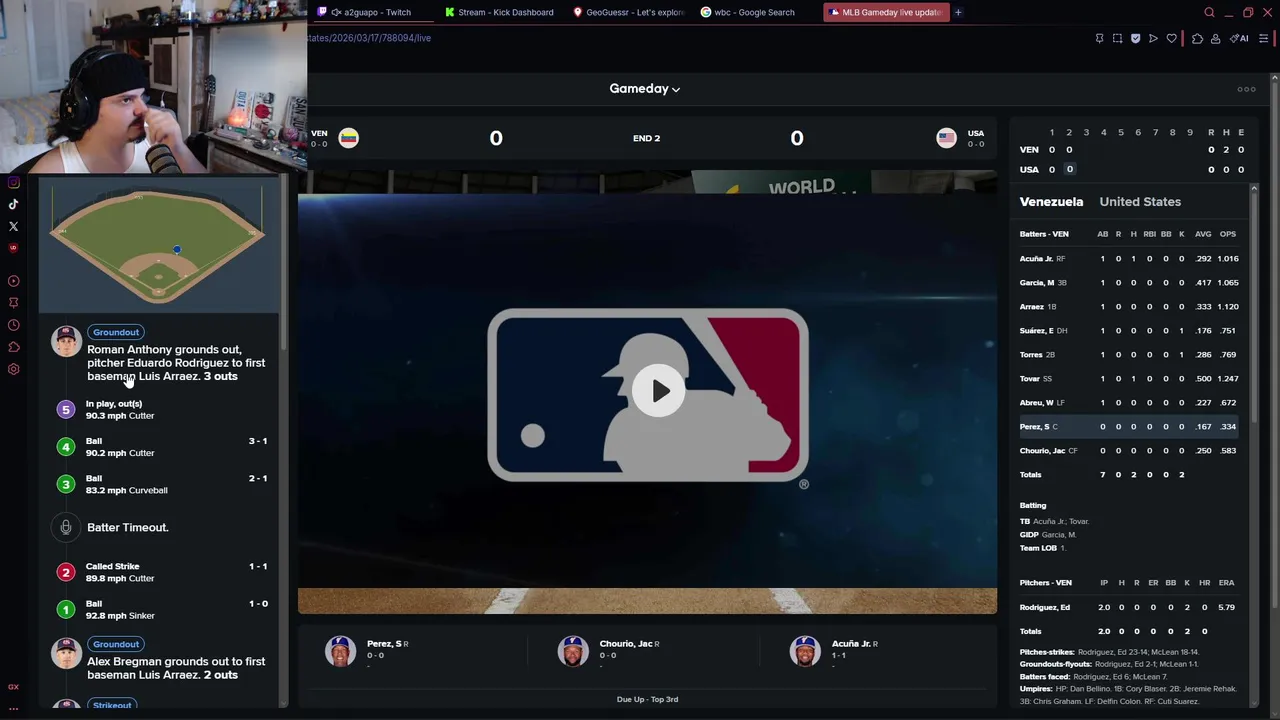Image resolution: width=1280 pixels, height=720 pixels.
Task: Select pitch 3 Ball 83.2 mph Curveball
Action: point(162,484)
